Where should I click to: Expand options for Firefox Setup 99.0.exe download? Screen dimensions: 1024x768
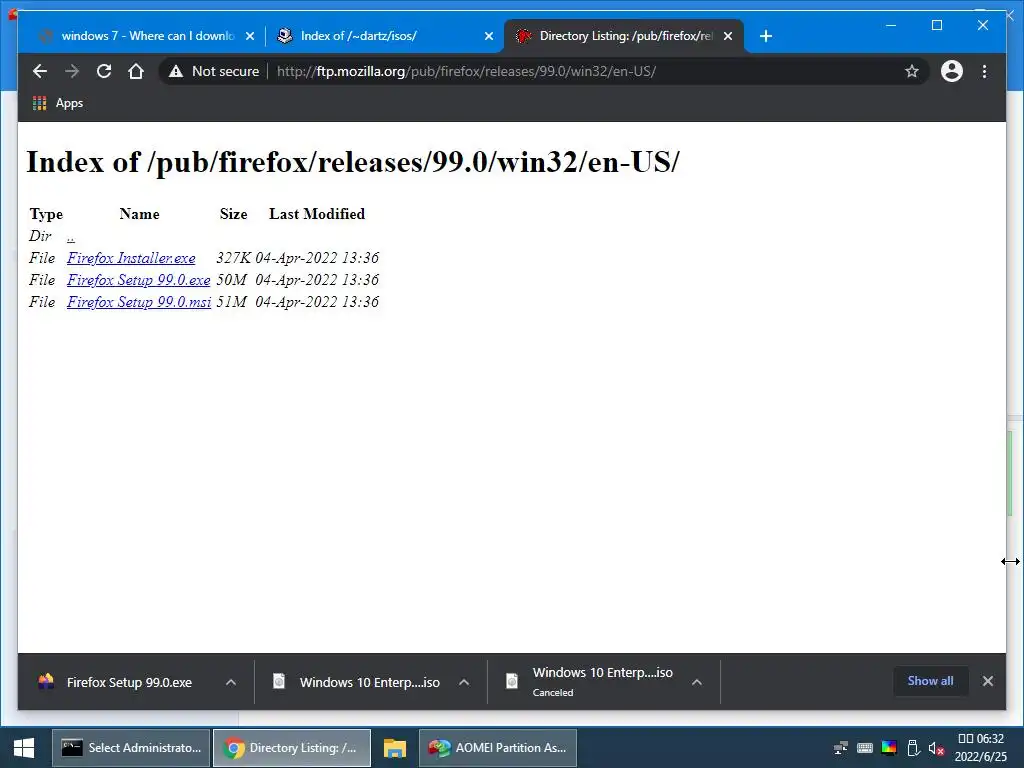pos(231,682)
